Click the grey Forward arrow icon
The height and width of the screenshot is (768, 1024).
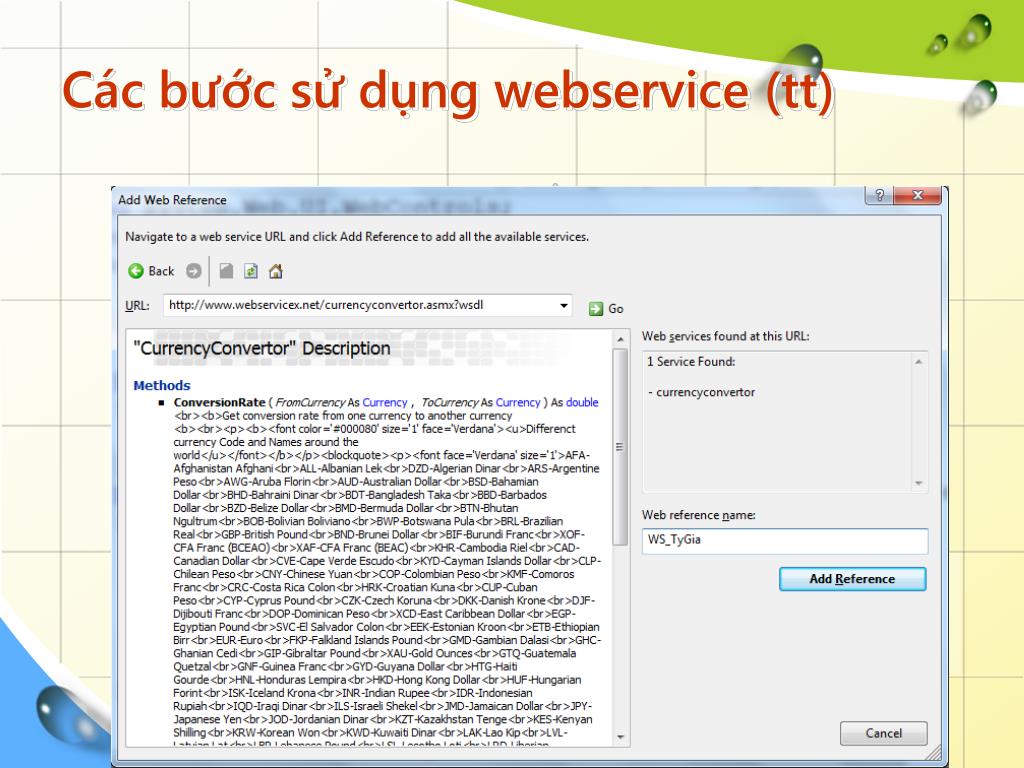(x=193, y=271)
